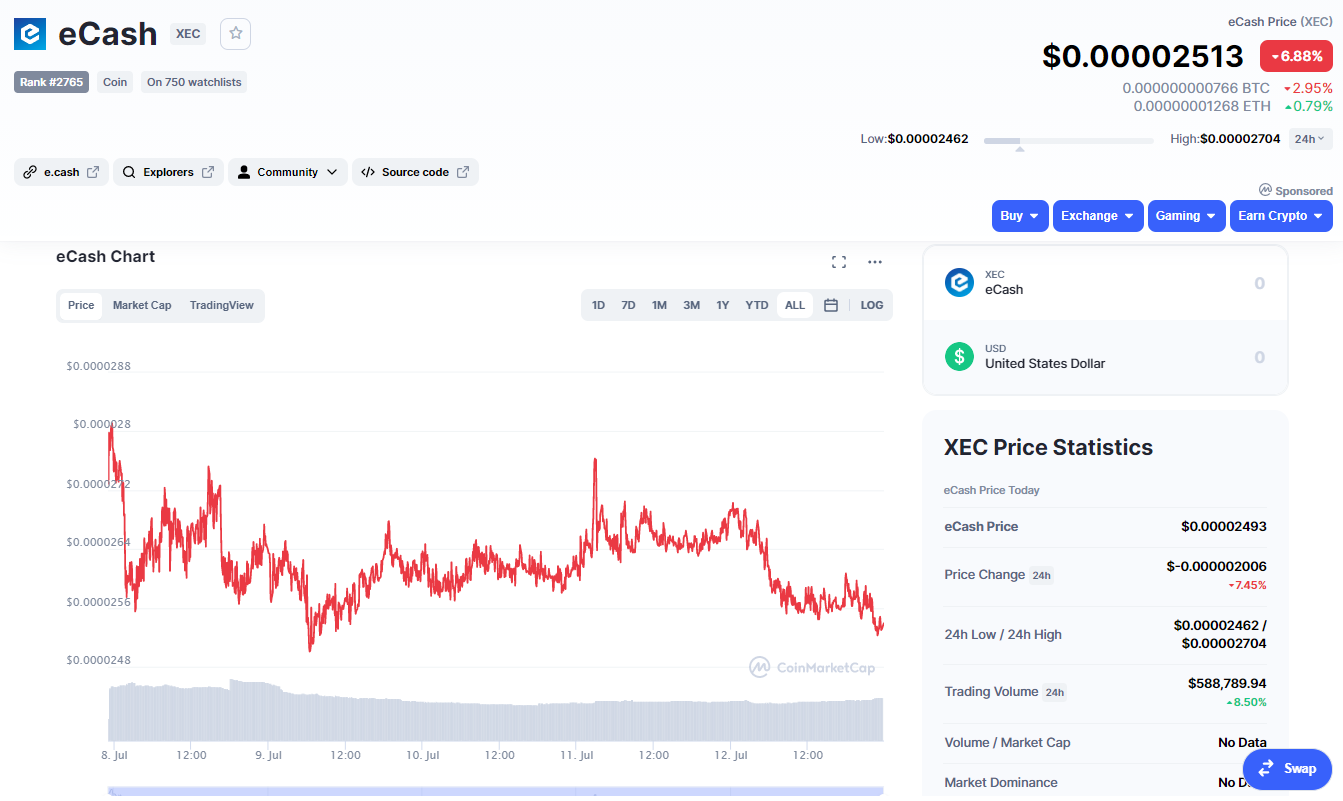Click the Community person icon
This screenshot has width=1343, height=801.
[x=244, y=172]
